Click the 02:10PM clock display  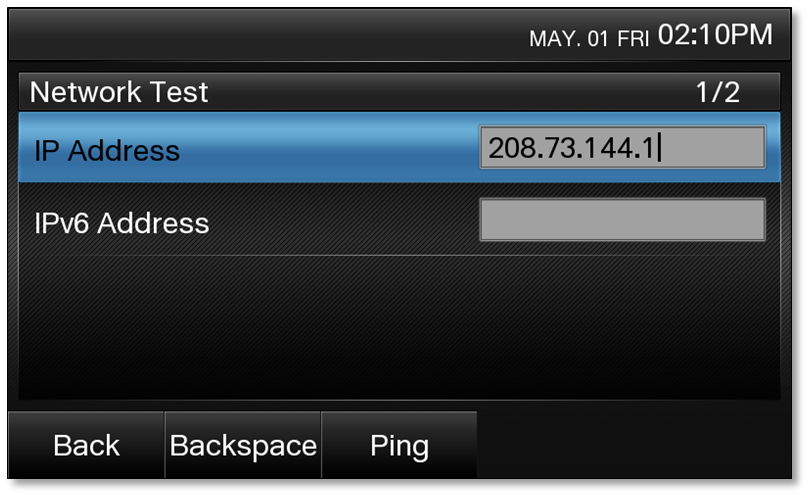pyautogui.click(x=715, y=36)
